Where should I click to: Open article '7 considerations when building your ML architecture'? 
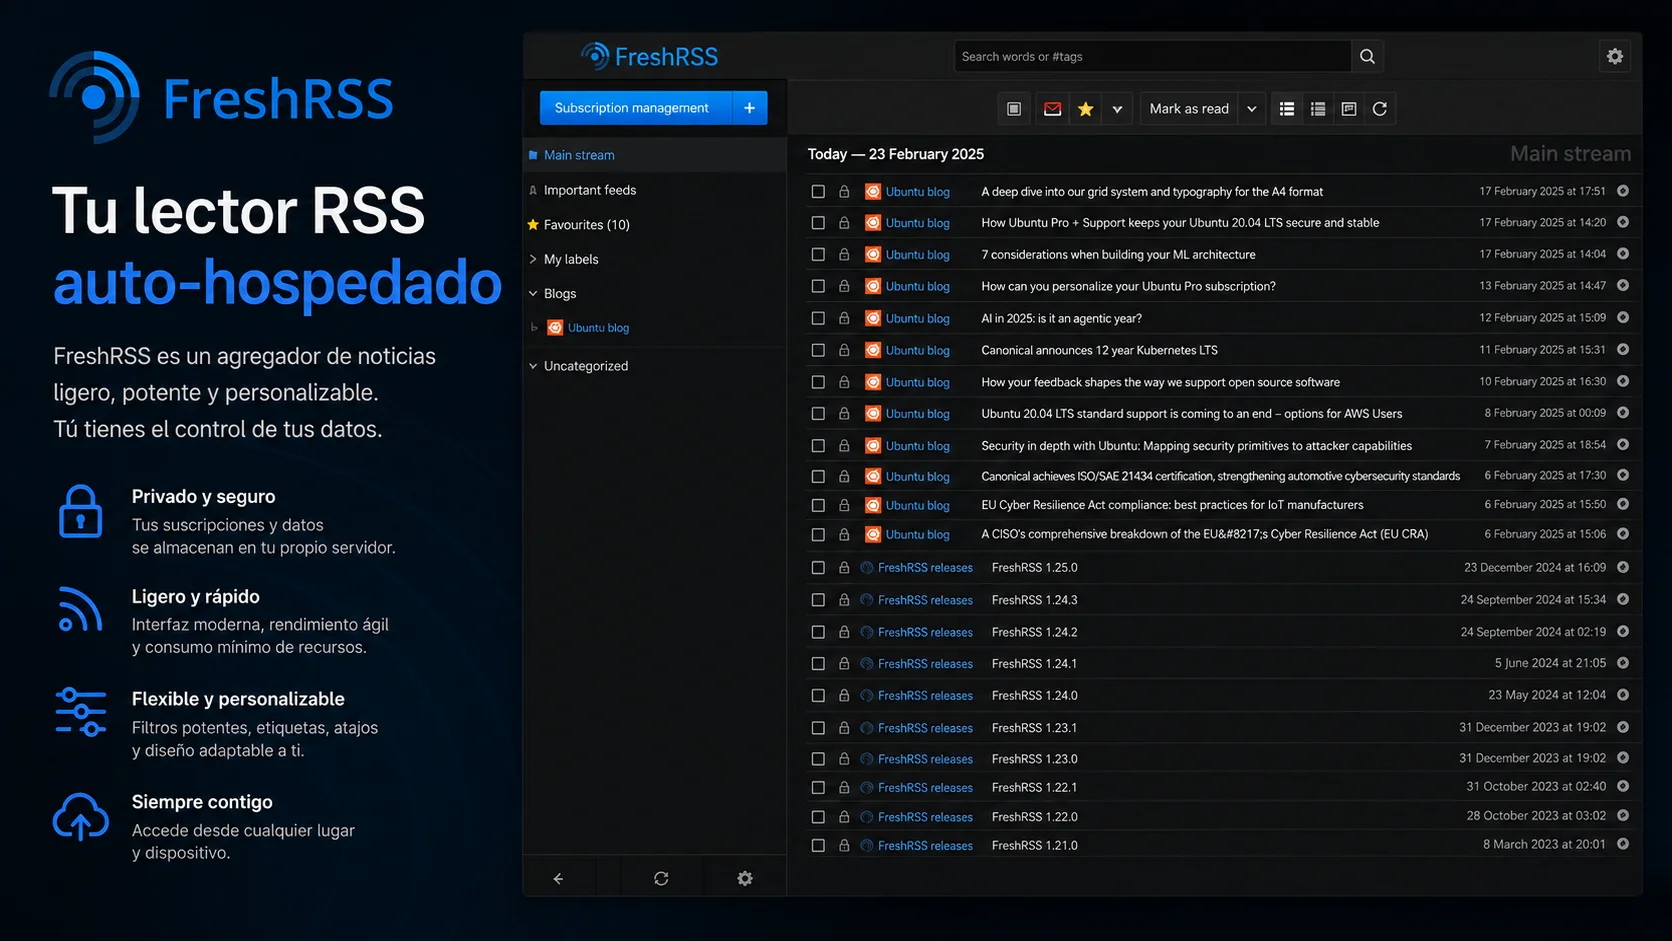pos(1118,254)
